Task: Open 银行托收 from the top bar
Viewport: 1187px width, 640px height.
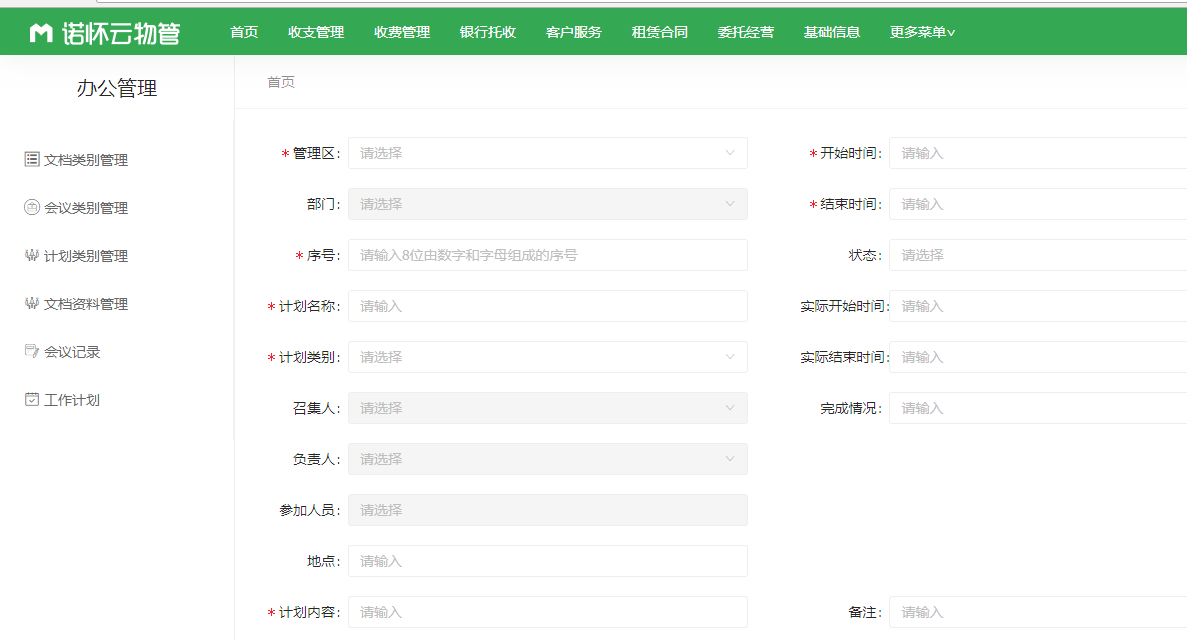Action: point(488,32)
